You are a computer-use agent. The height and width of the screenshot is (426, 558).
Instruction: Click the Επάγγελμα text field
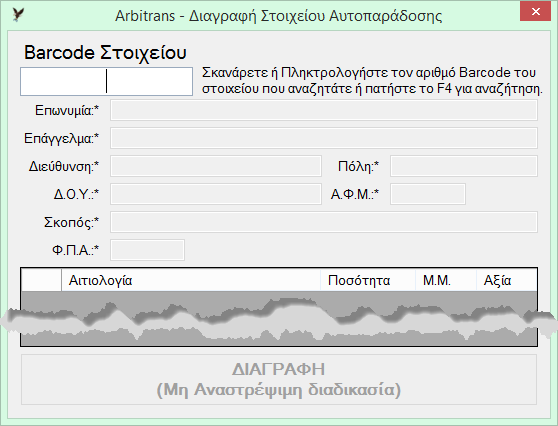(323, 138)
